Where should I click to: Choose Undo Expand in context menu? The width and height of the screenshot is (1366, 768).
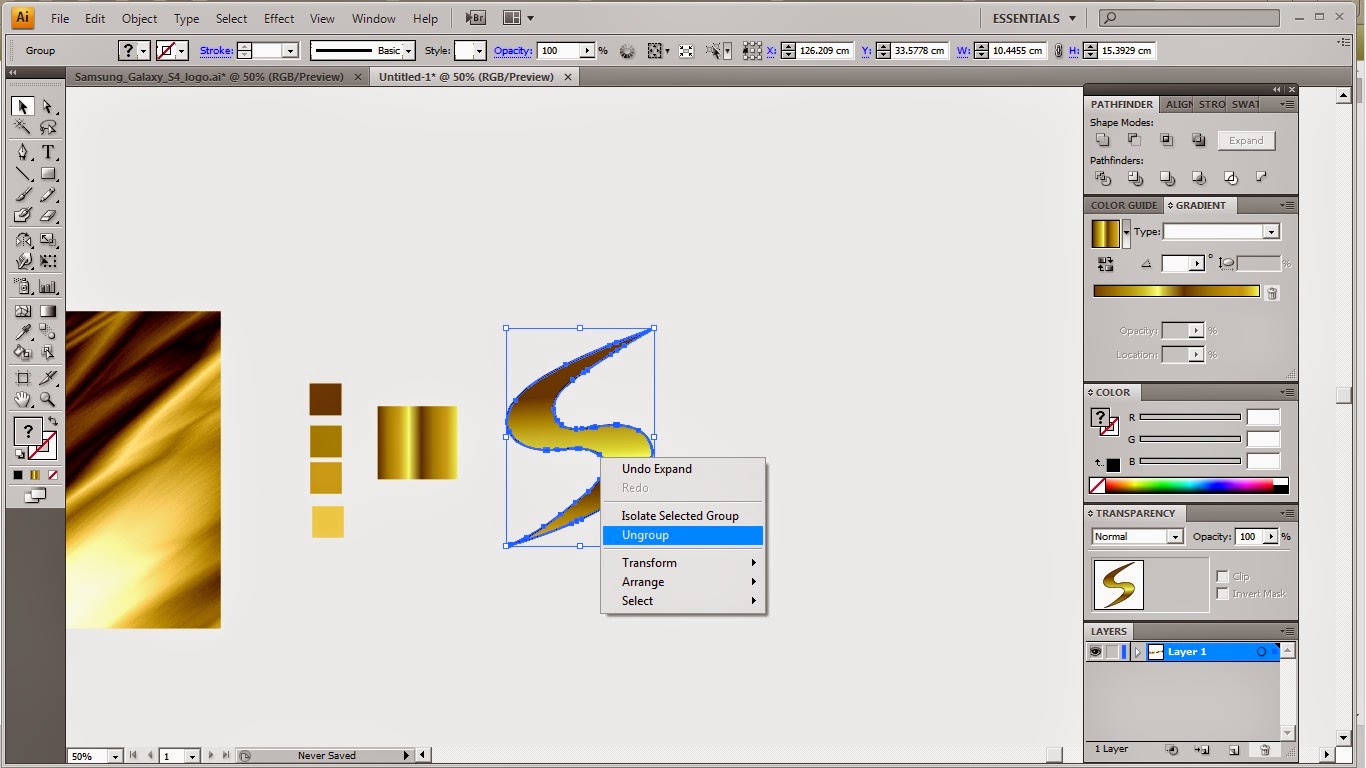[x=683, y=469]
